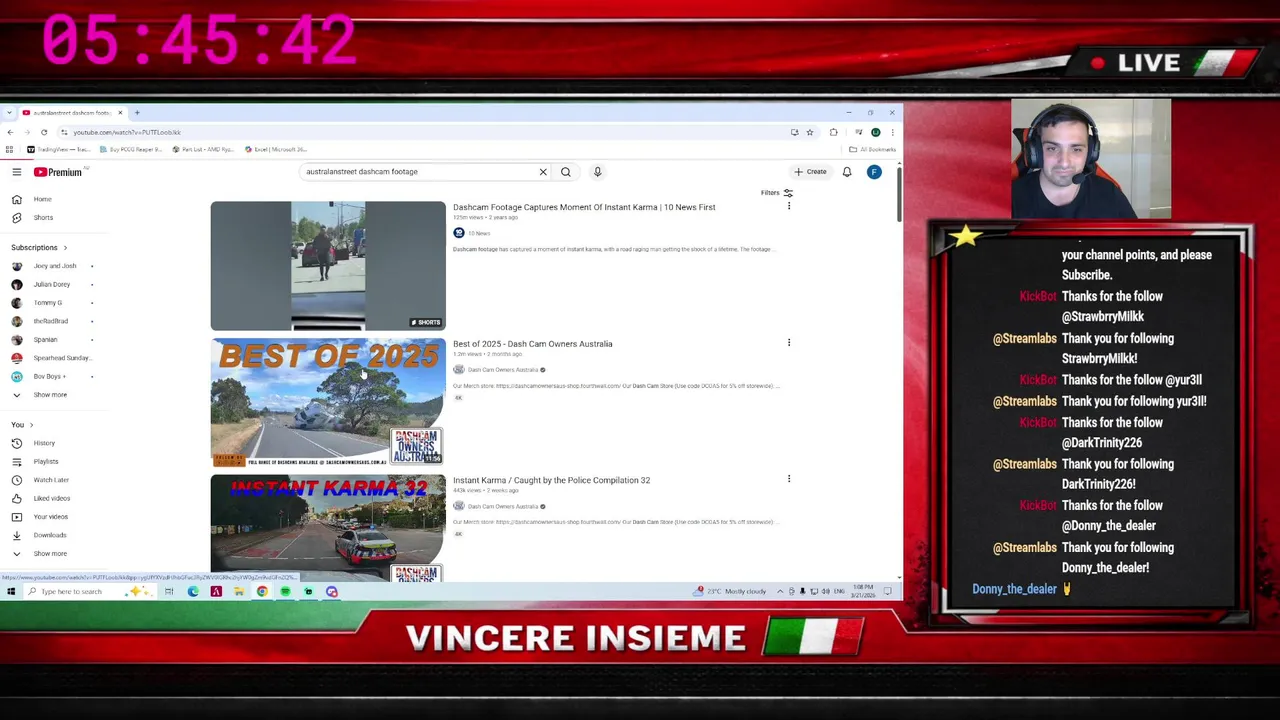Expand Show more under You section
This screenshot has height=720, width=1280.
(39, 554)
